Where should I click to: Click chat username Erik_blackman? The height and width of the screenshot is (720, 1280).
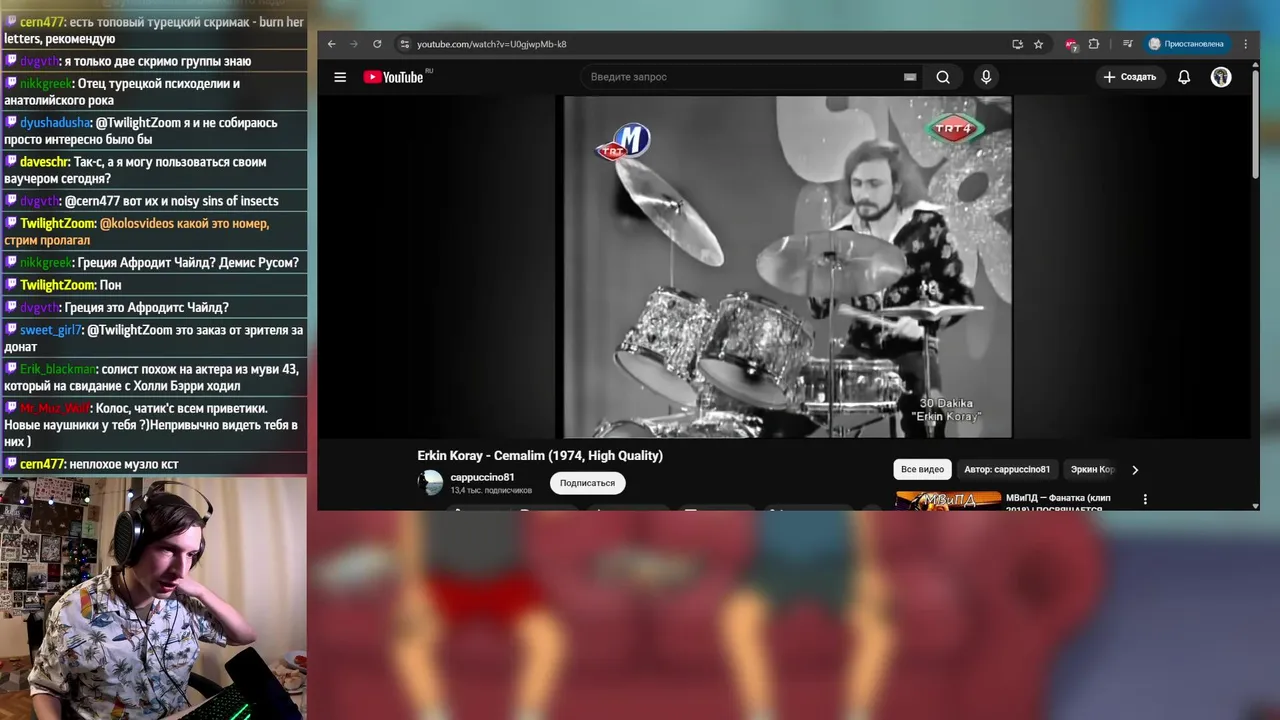58,369
